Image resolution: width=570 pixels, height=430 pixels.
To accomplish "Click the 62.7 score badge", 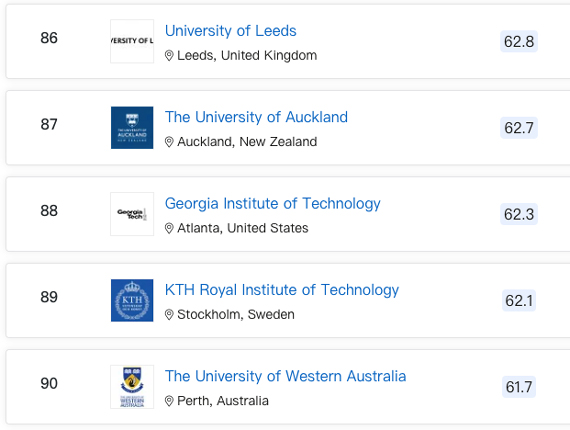I will coord(519,128).
